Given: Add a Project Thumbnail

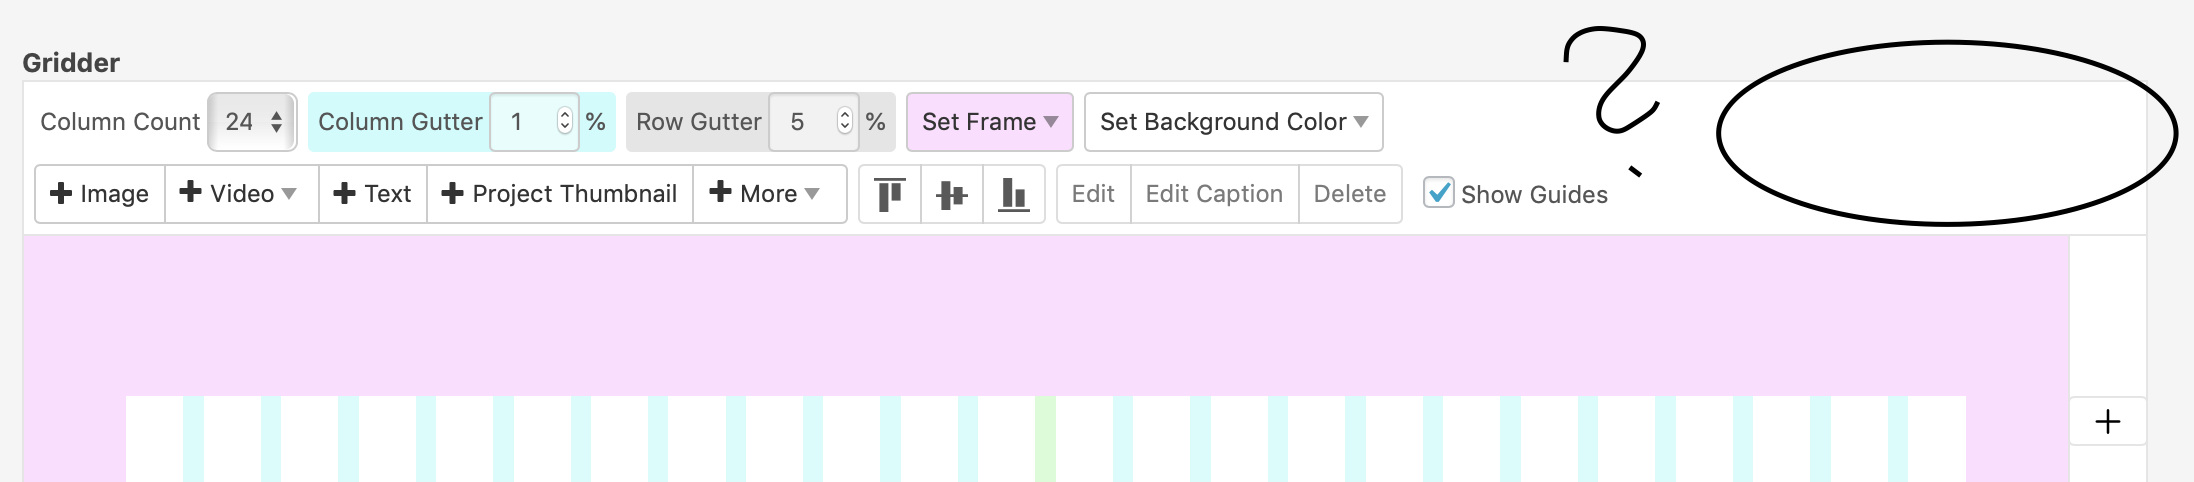Looking at the screenshot, I should coord(560,194).
